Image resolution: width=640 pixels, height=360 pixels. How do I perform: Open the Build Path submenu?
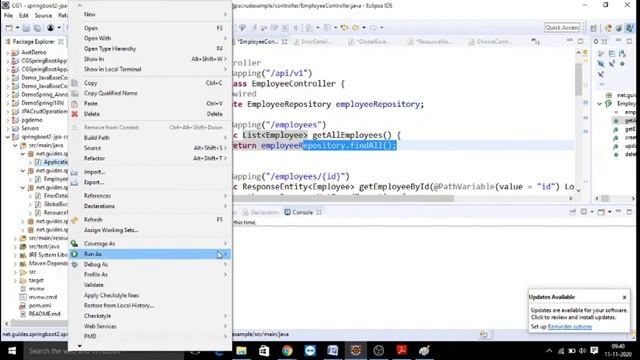tap(150, 138)
